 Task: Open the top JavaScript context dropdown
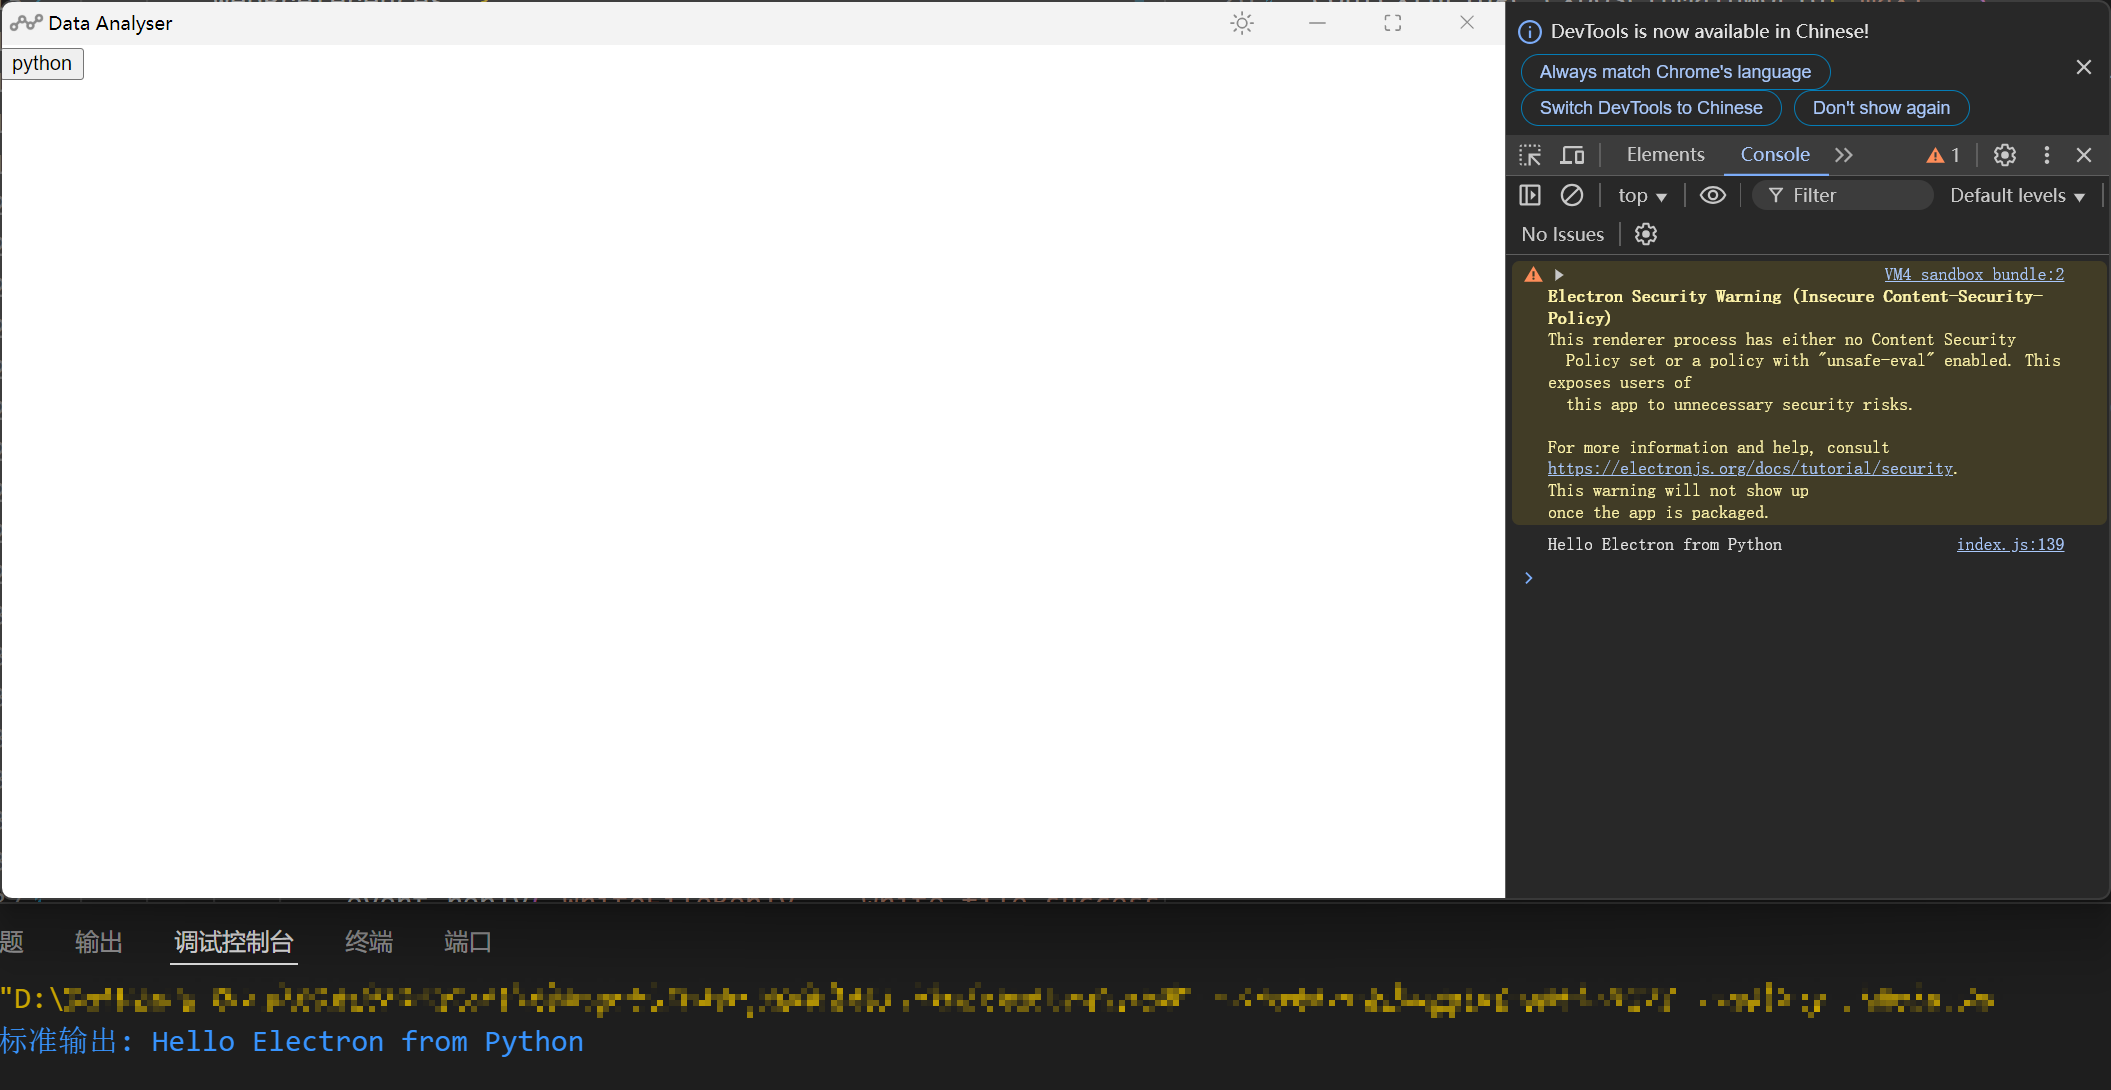coord(1641,196)
